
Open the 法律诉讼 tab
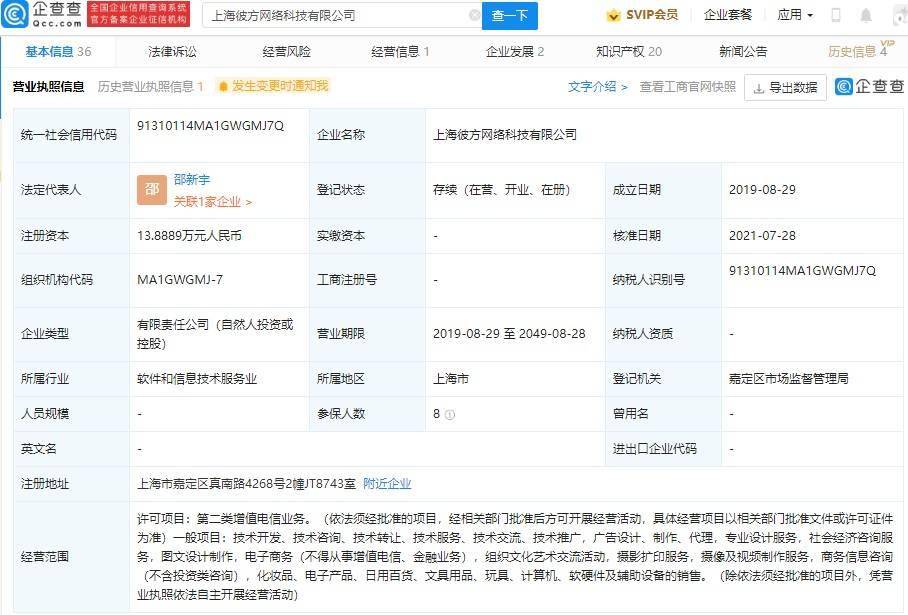coord(173,52)
